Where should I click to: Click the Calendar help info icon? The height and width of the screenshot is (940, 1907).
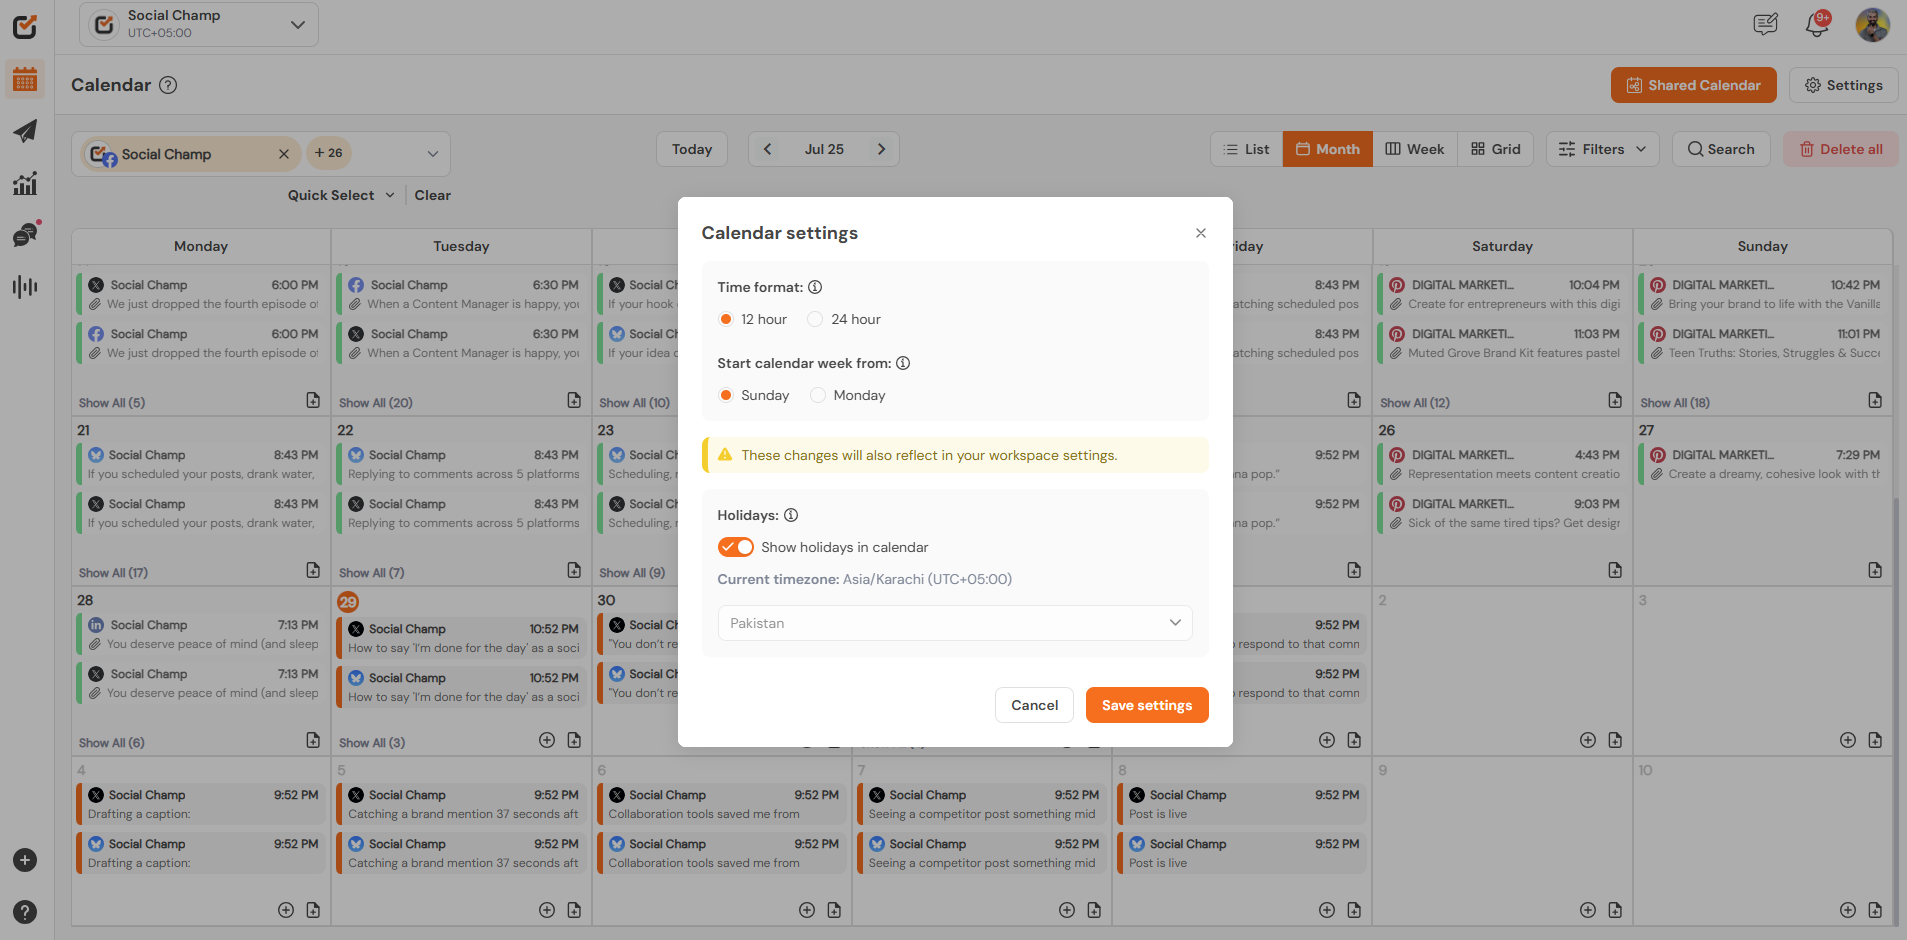[x=169, y=85]
